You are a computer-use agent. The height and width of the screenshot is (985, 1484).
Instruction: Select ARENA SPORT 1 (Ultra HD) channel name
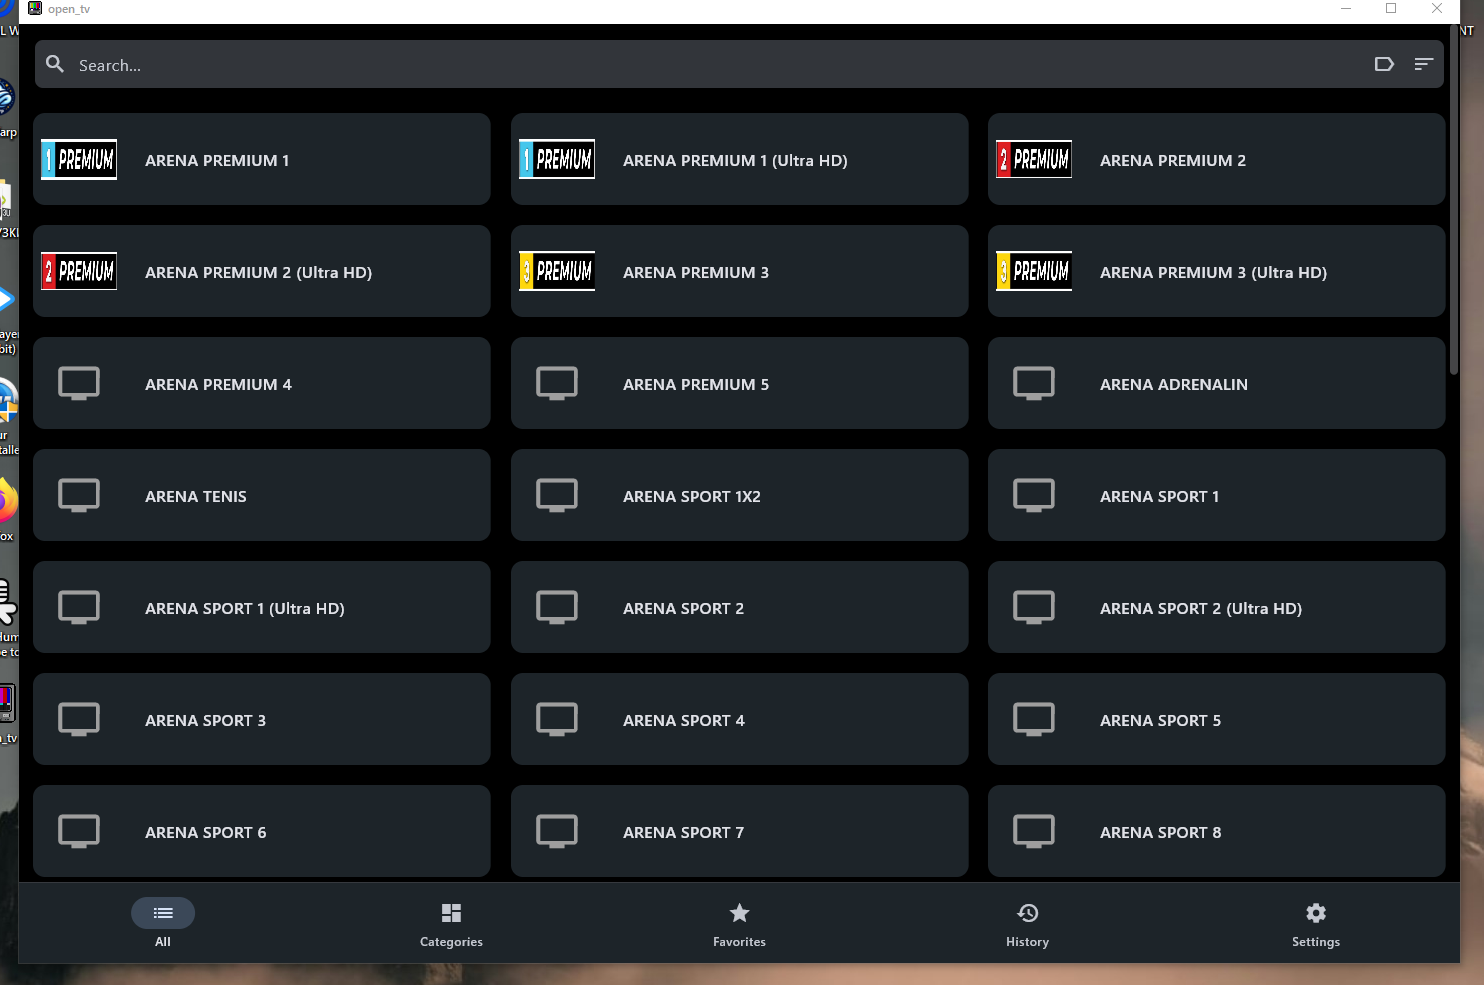(245, 608)
